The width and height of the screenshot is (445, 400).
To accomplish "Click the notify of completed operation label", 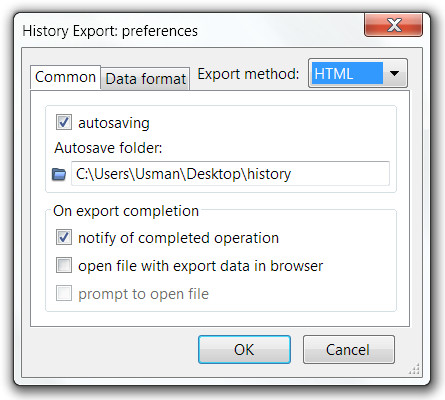I will [x=178, y=238].
